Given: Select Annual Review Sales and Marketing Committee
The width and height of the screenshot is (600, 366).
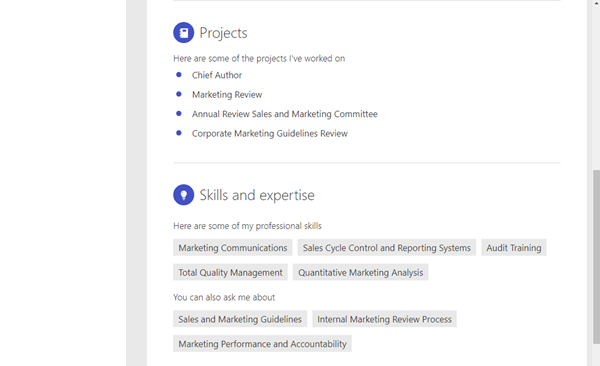Looking at the screenshot, I should point(285,114).
